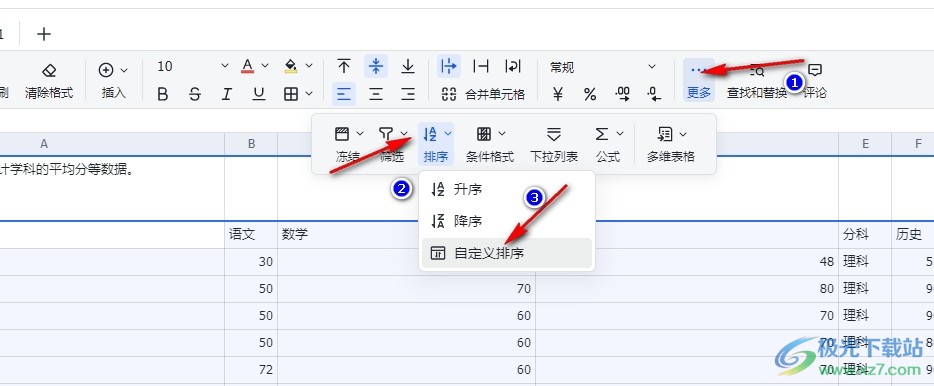The height and width of the screenshot is (386, 934).
Task: Click the 冻结 freeze icon
Action: (x=341, y=134)
